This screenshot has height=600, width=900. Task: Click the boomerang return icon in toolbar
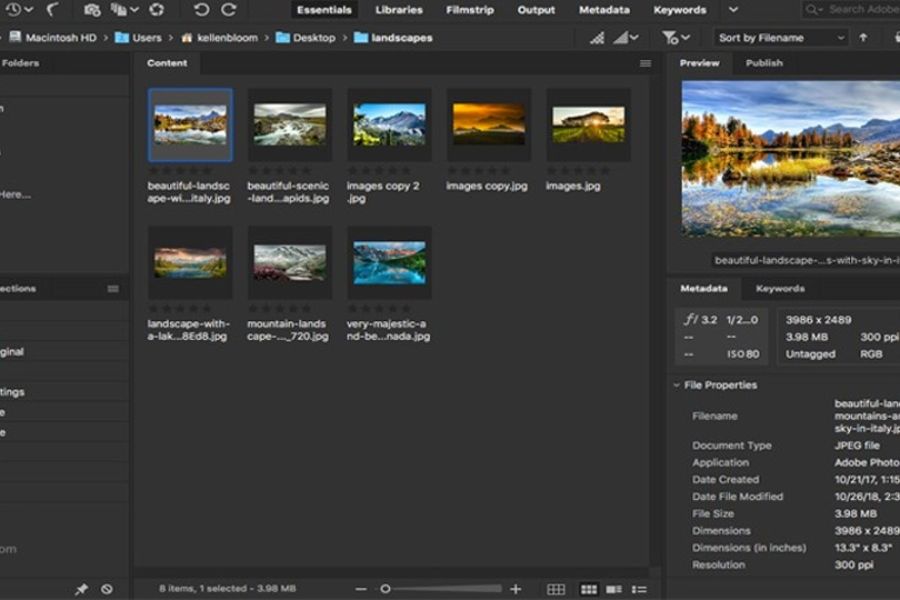[x=52, y=10]
